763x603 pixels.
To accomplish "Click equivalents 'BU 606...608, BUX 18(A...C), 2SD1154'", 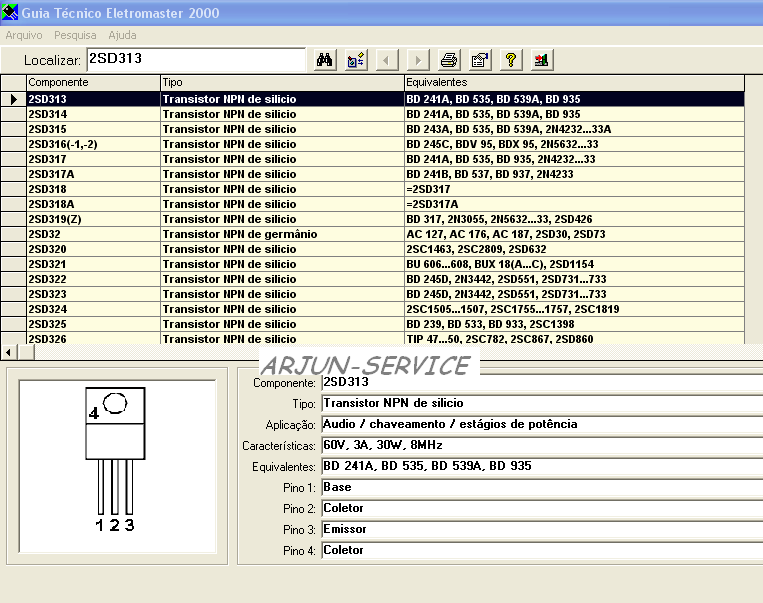I will tap(574, 264).
